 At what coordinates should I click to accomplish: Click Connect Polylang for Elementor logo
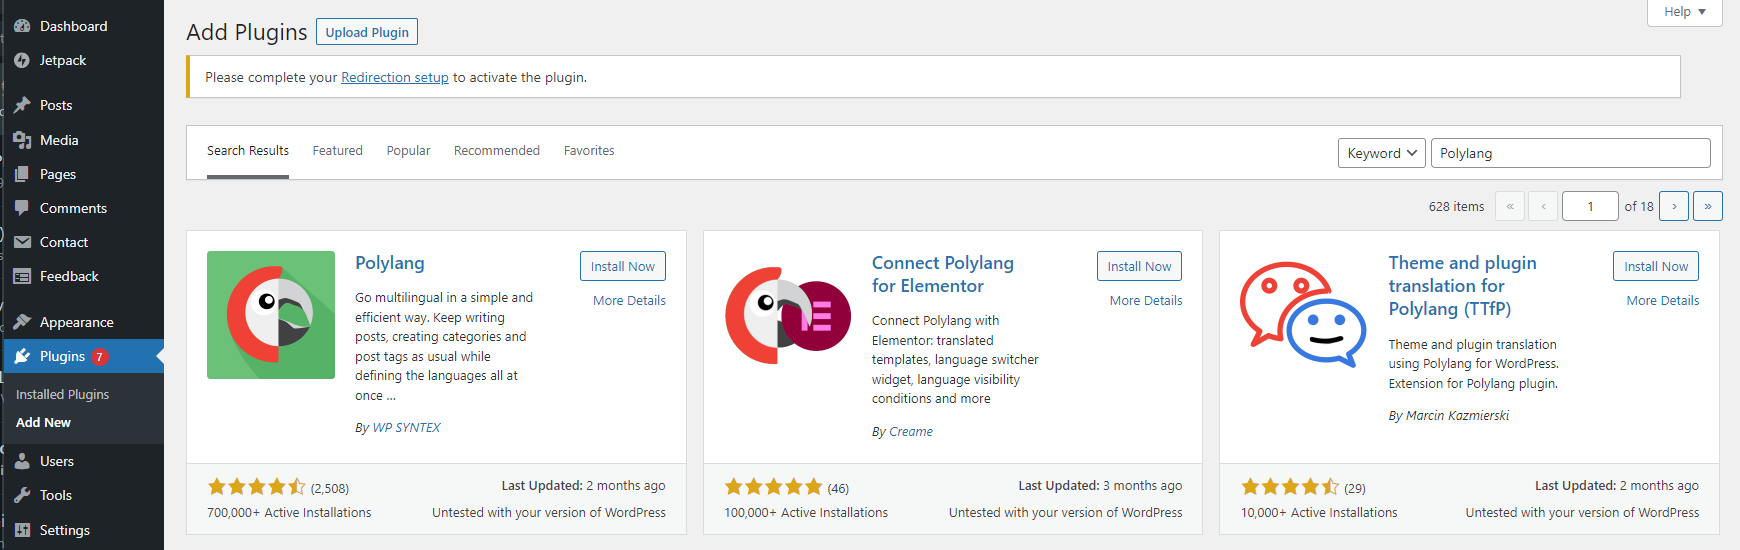pyautogui.click(x=788, y=315)
